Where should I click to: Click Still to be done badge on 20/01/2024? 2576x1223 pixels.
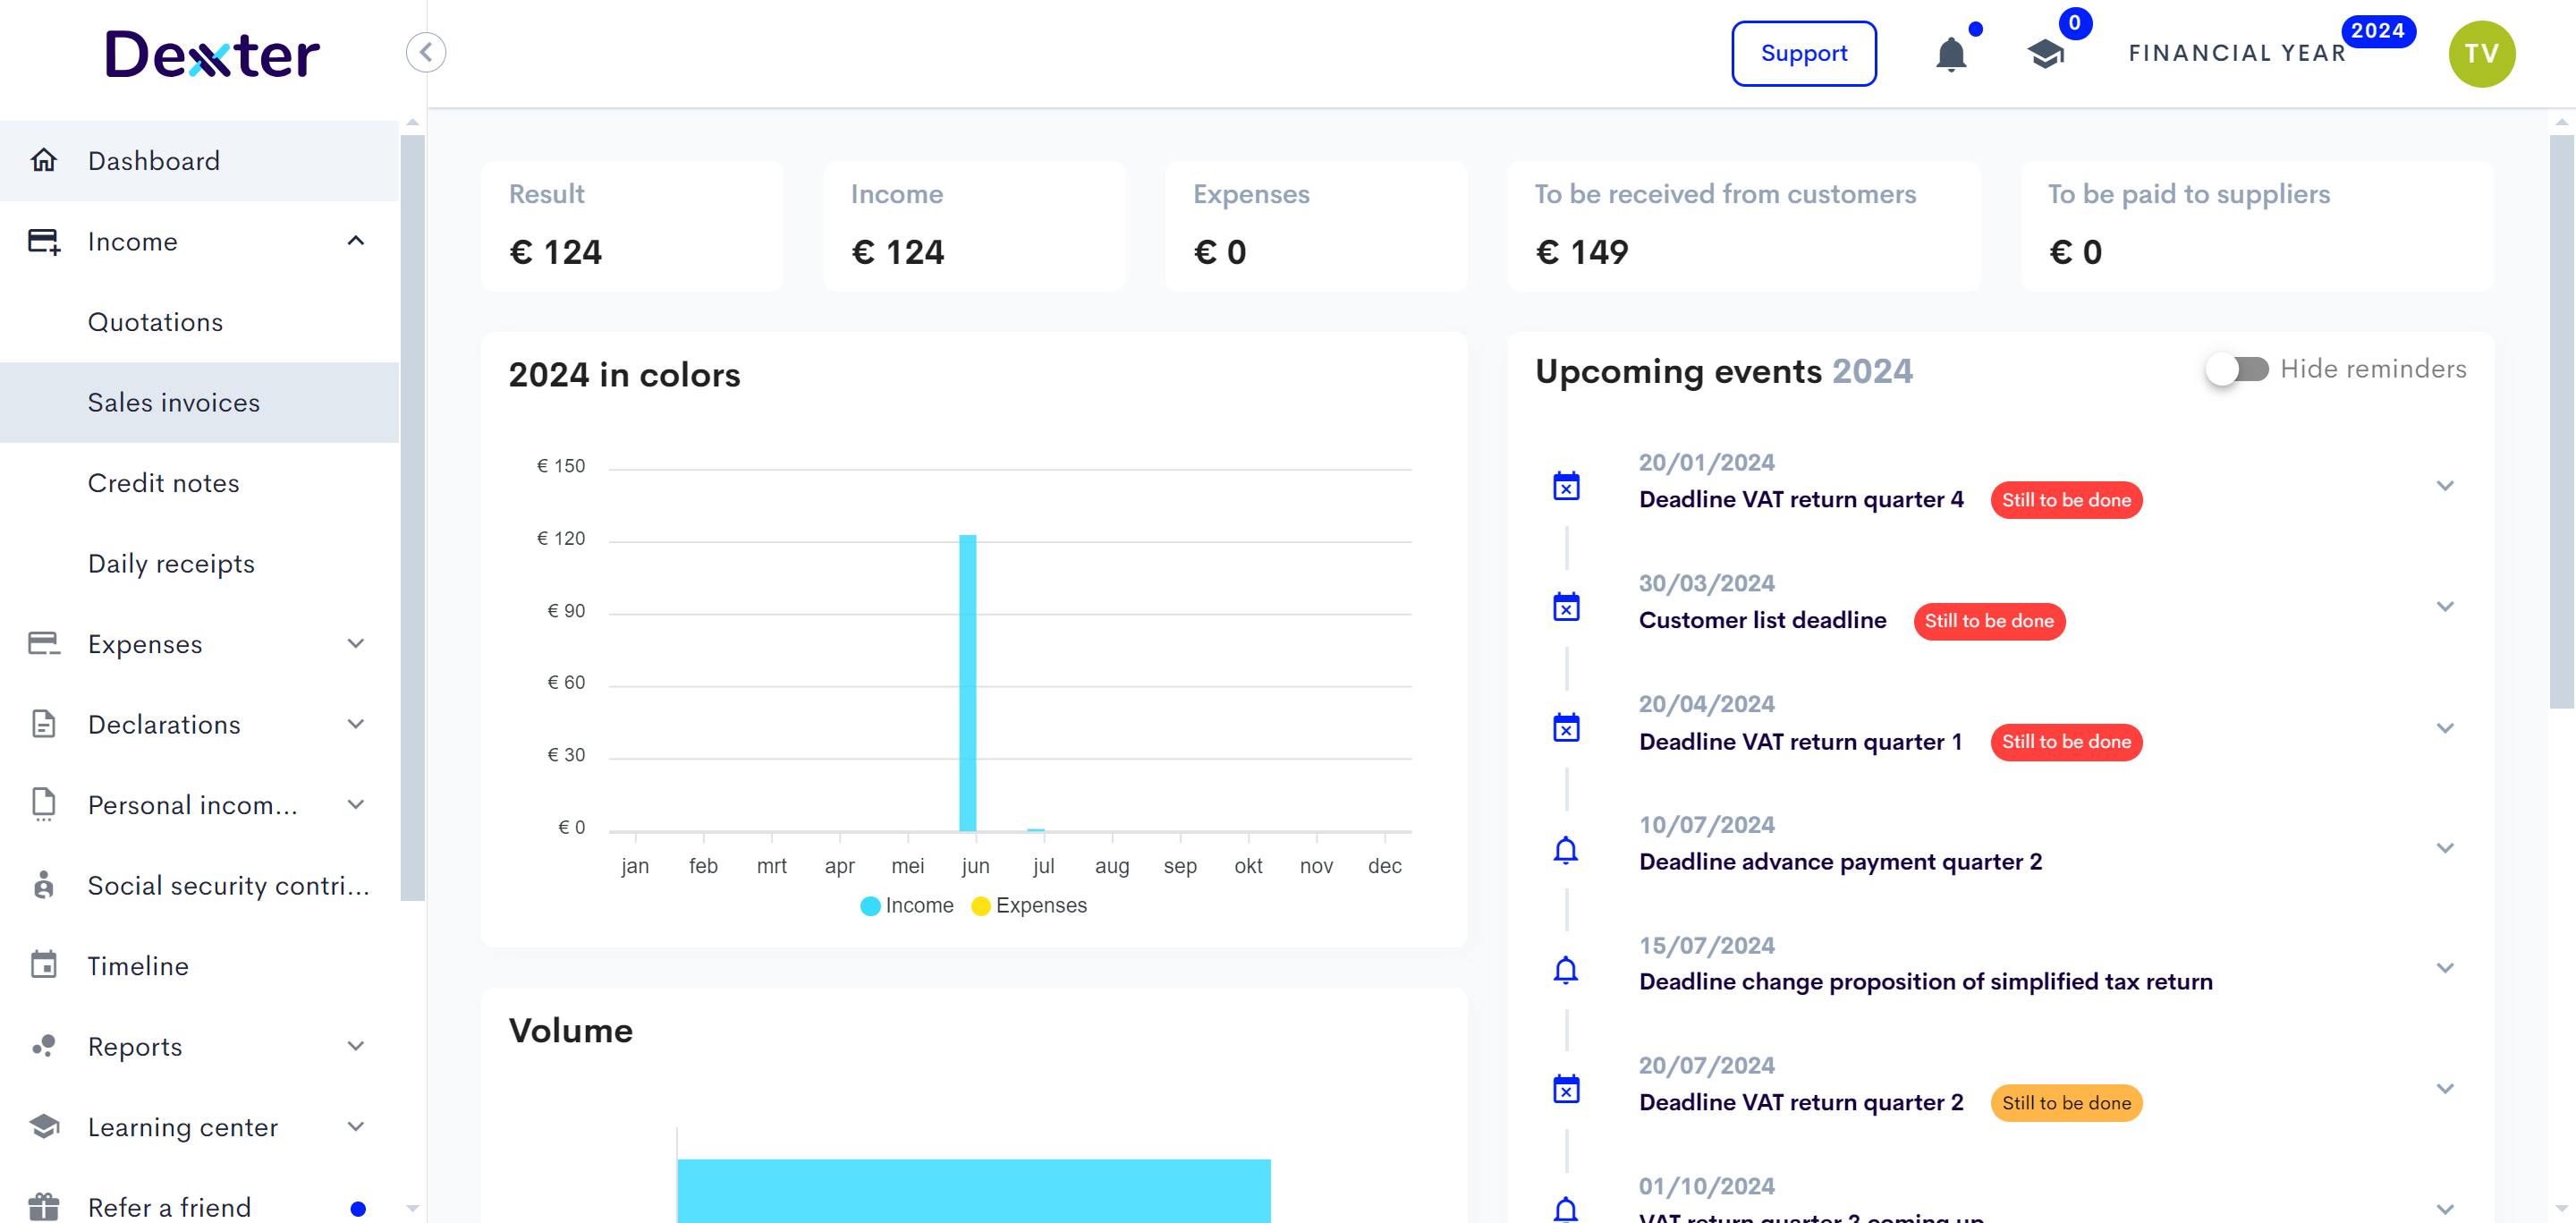(x=2066, y=500)
